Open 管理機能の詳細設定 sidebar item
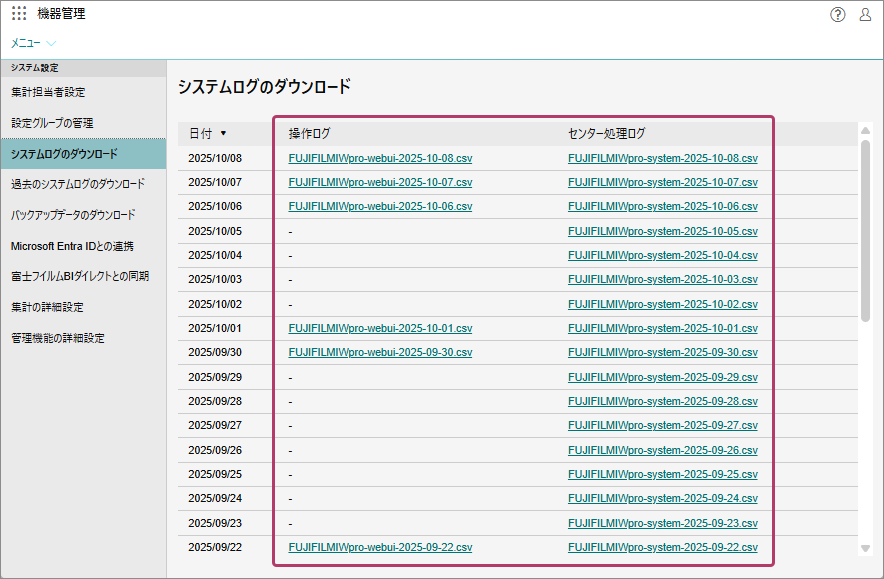The image size is (884, 579). [58, 338]
